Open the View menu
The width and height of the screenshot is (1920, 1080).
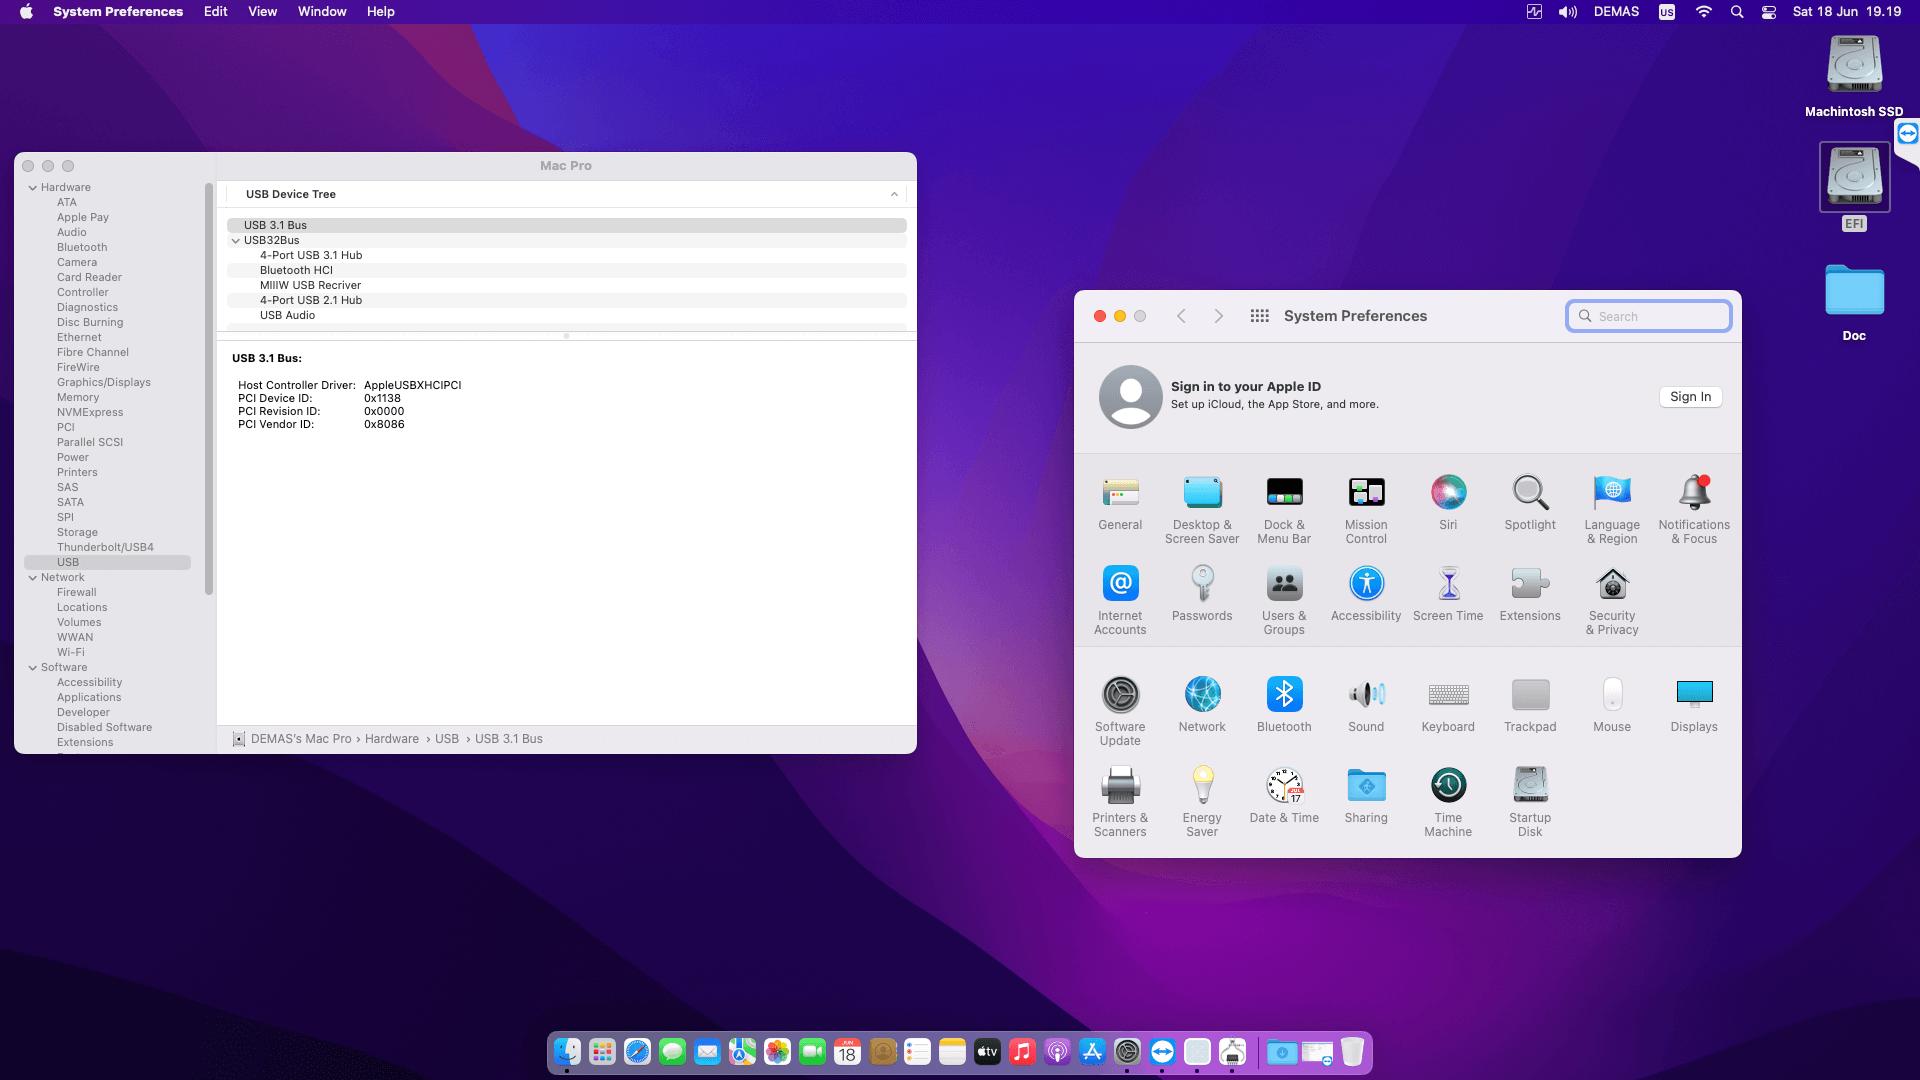[262, 12]
